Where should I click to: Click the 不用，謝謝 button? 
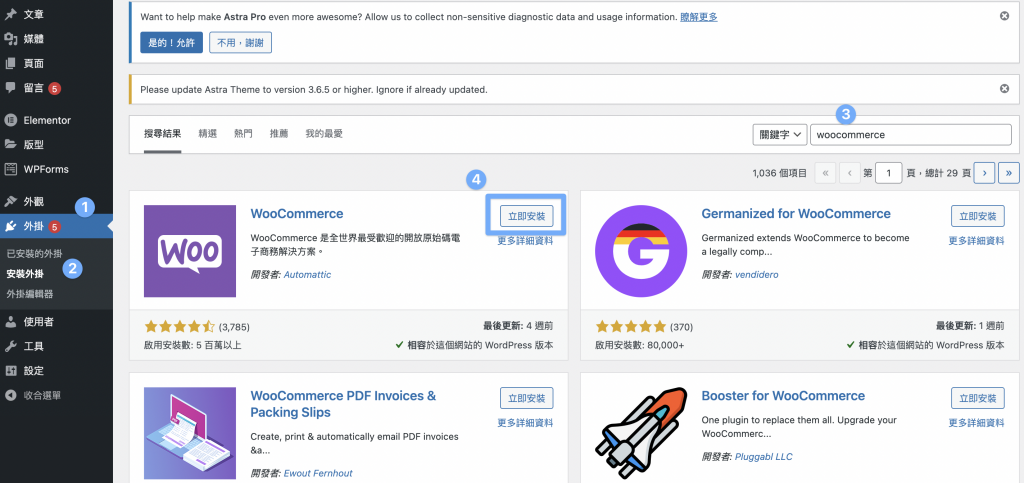click(x=240, y=43)
